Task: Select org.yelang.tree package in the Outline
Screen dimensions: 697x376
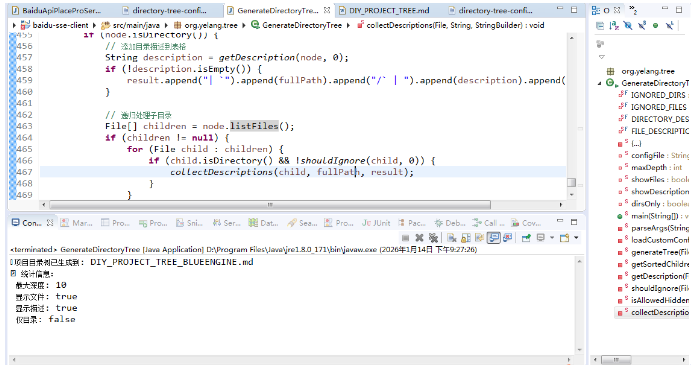Action: click(x=647, y=71)
